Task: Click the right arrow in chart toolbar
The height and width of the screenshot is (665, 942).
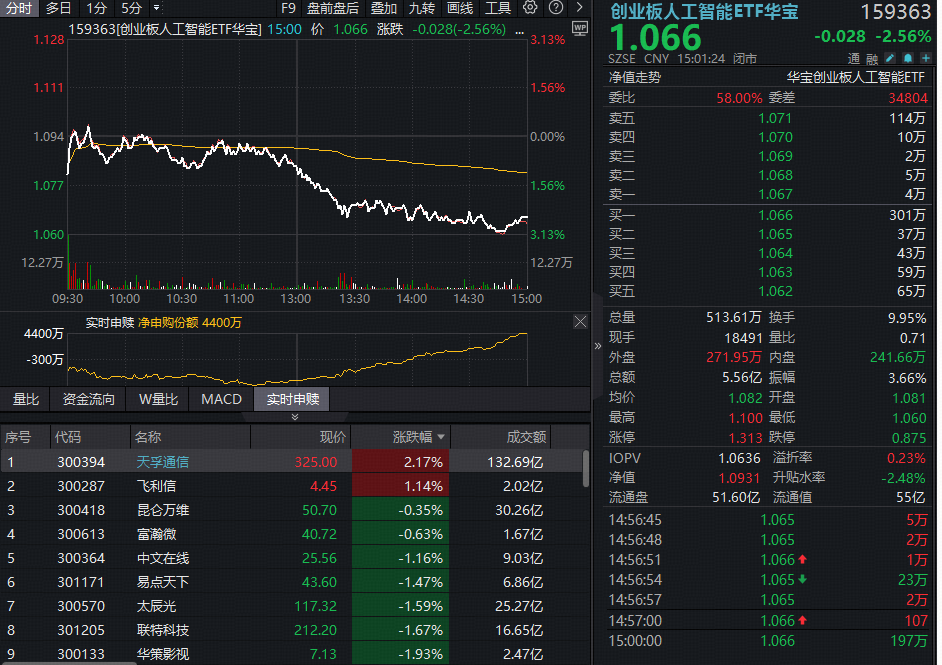Action: [x=580, y=8]
